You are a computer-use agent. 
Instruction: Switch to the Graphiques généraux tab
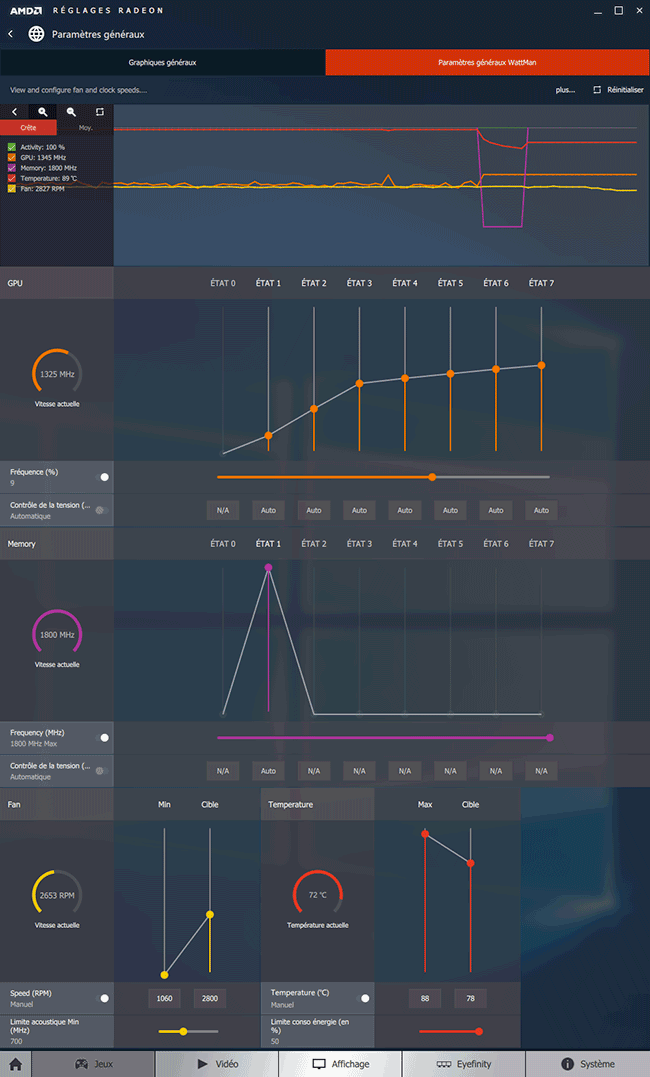(162, 62)
